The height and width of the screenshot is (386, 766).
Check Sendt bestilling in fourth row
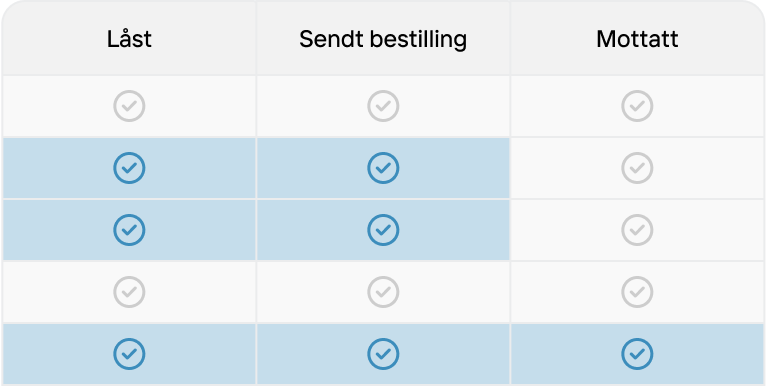(383, 292)
